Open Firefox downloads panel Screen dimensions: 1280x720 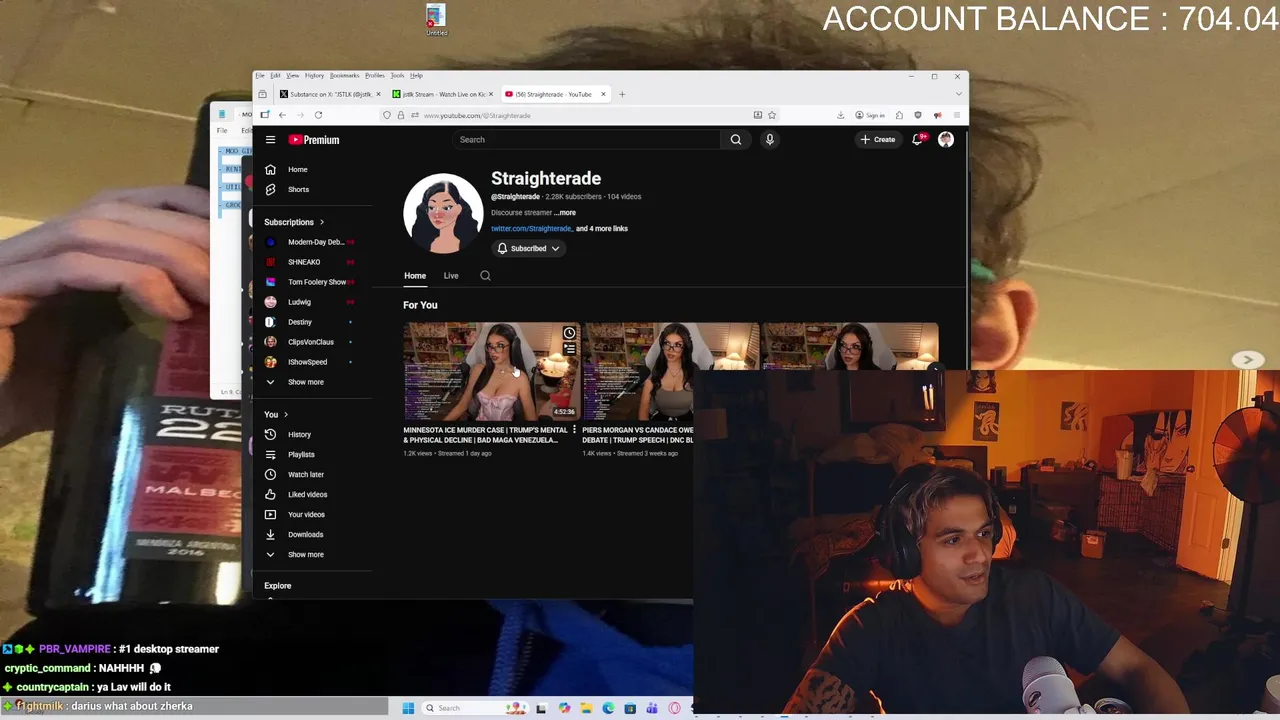pos(841,115)
